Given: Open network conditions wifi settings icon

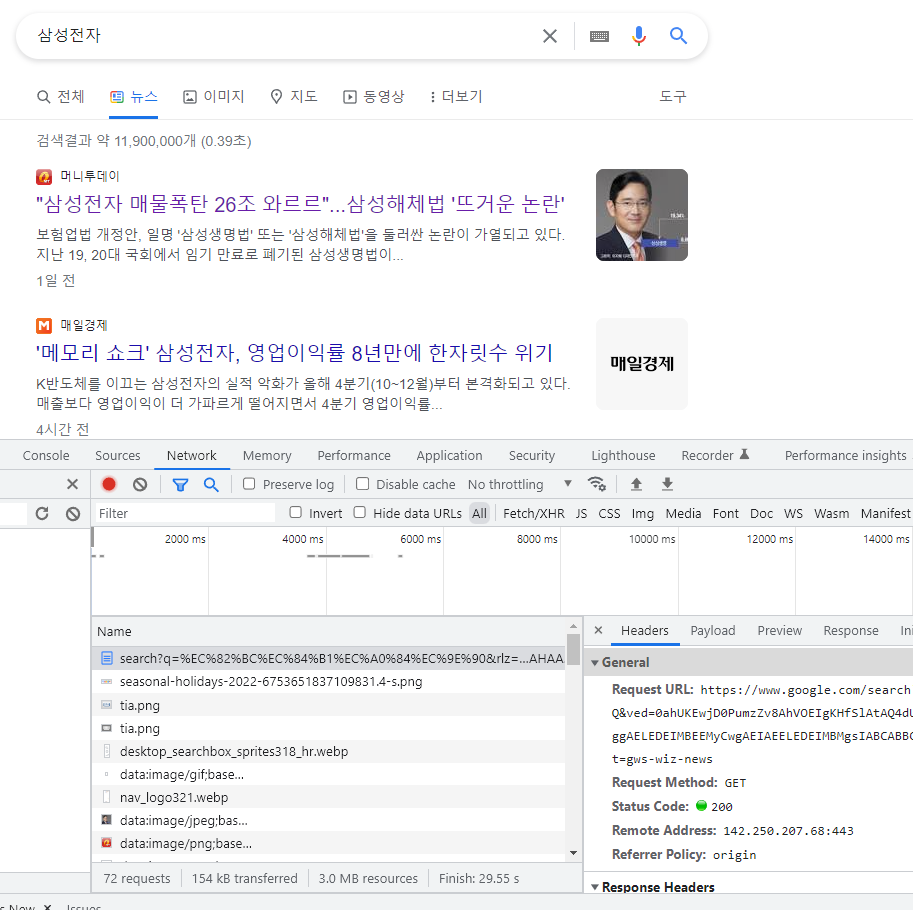Looking at the screenshot, I should (x=597, y=484).
